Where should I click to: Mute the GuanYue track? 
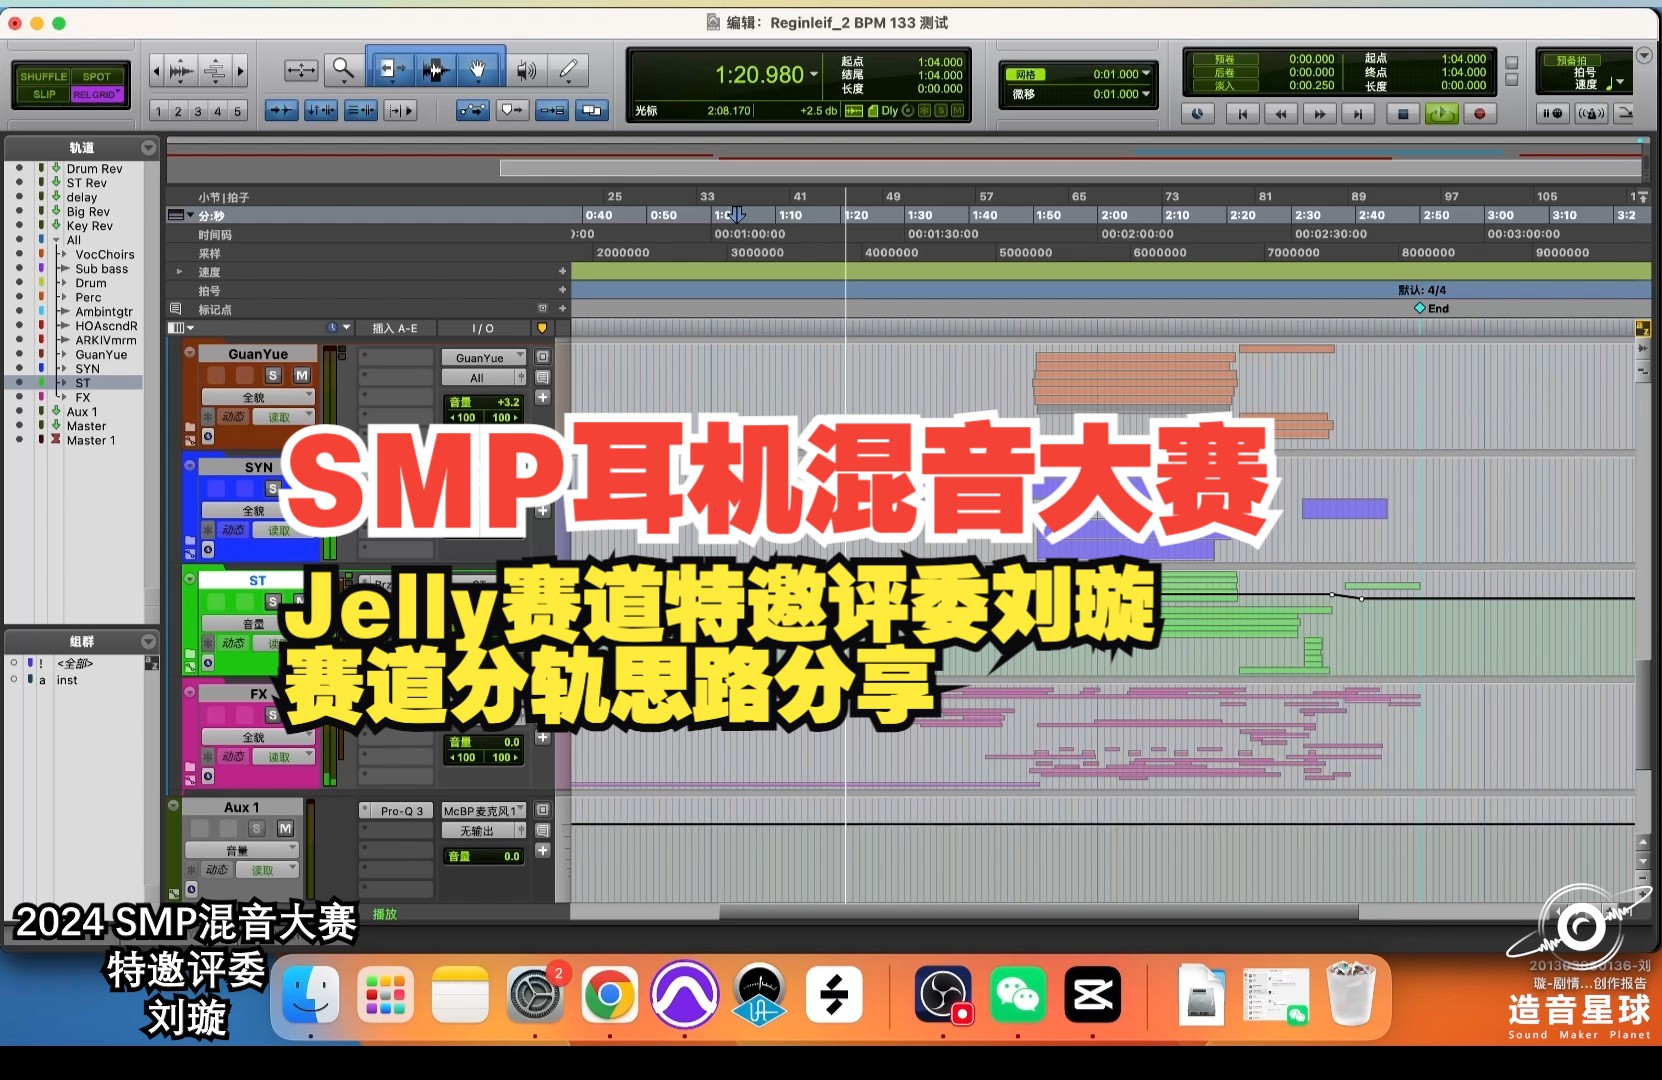tap(301, 376)
